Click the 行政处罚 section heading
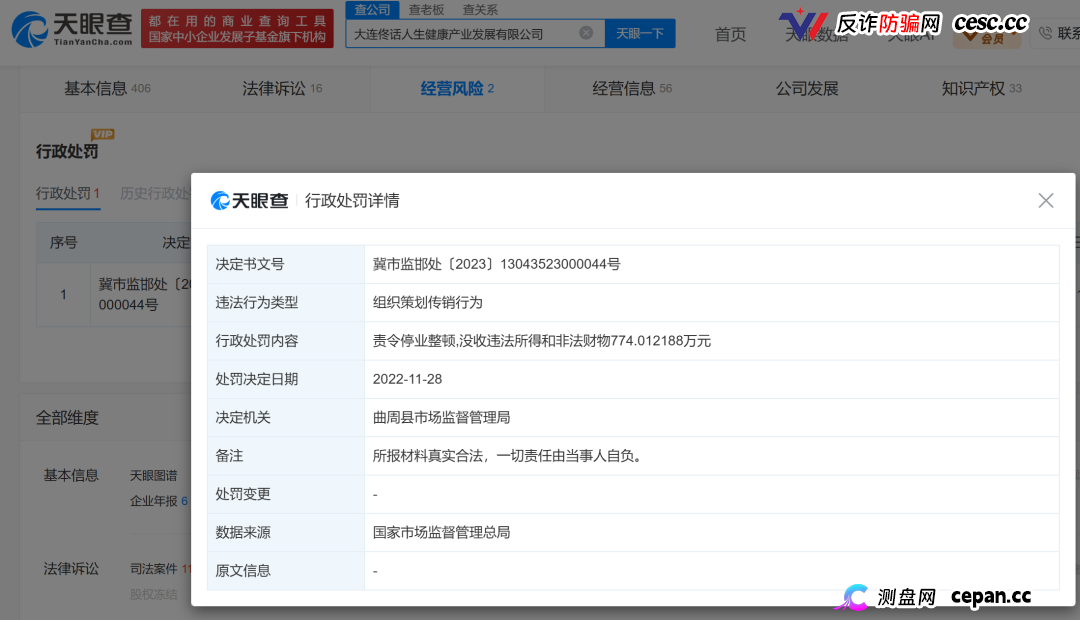Viewport: 1080px width, 620px height. click(x=67, y=151)
